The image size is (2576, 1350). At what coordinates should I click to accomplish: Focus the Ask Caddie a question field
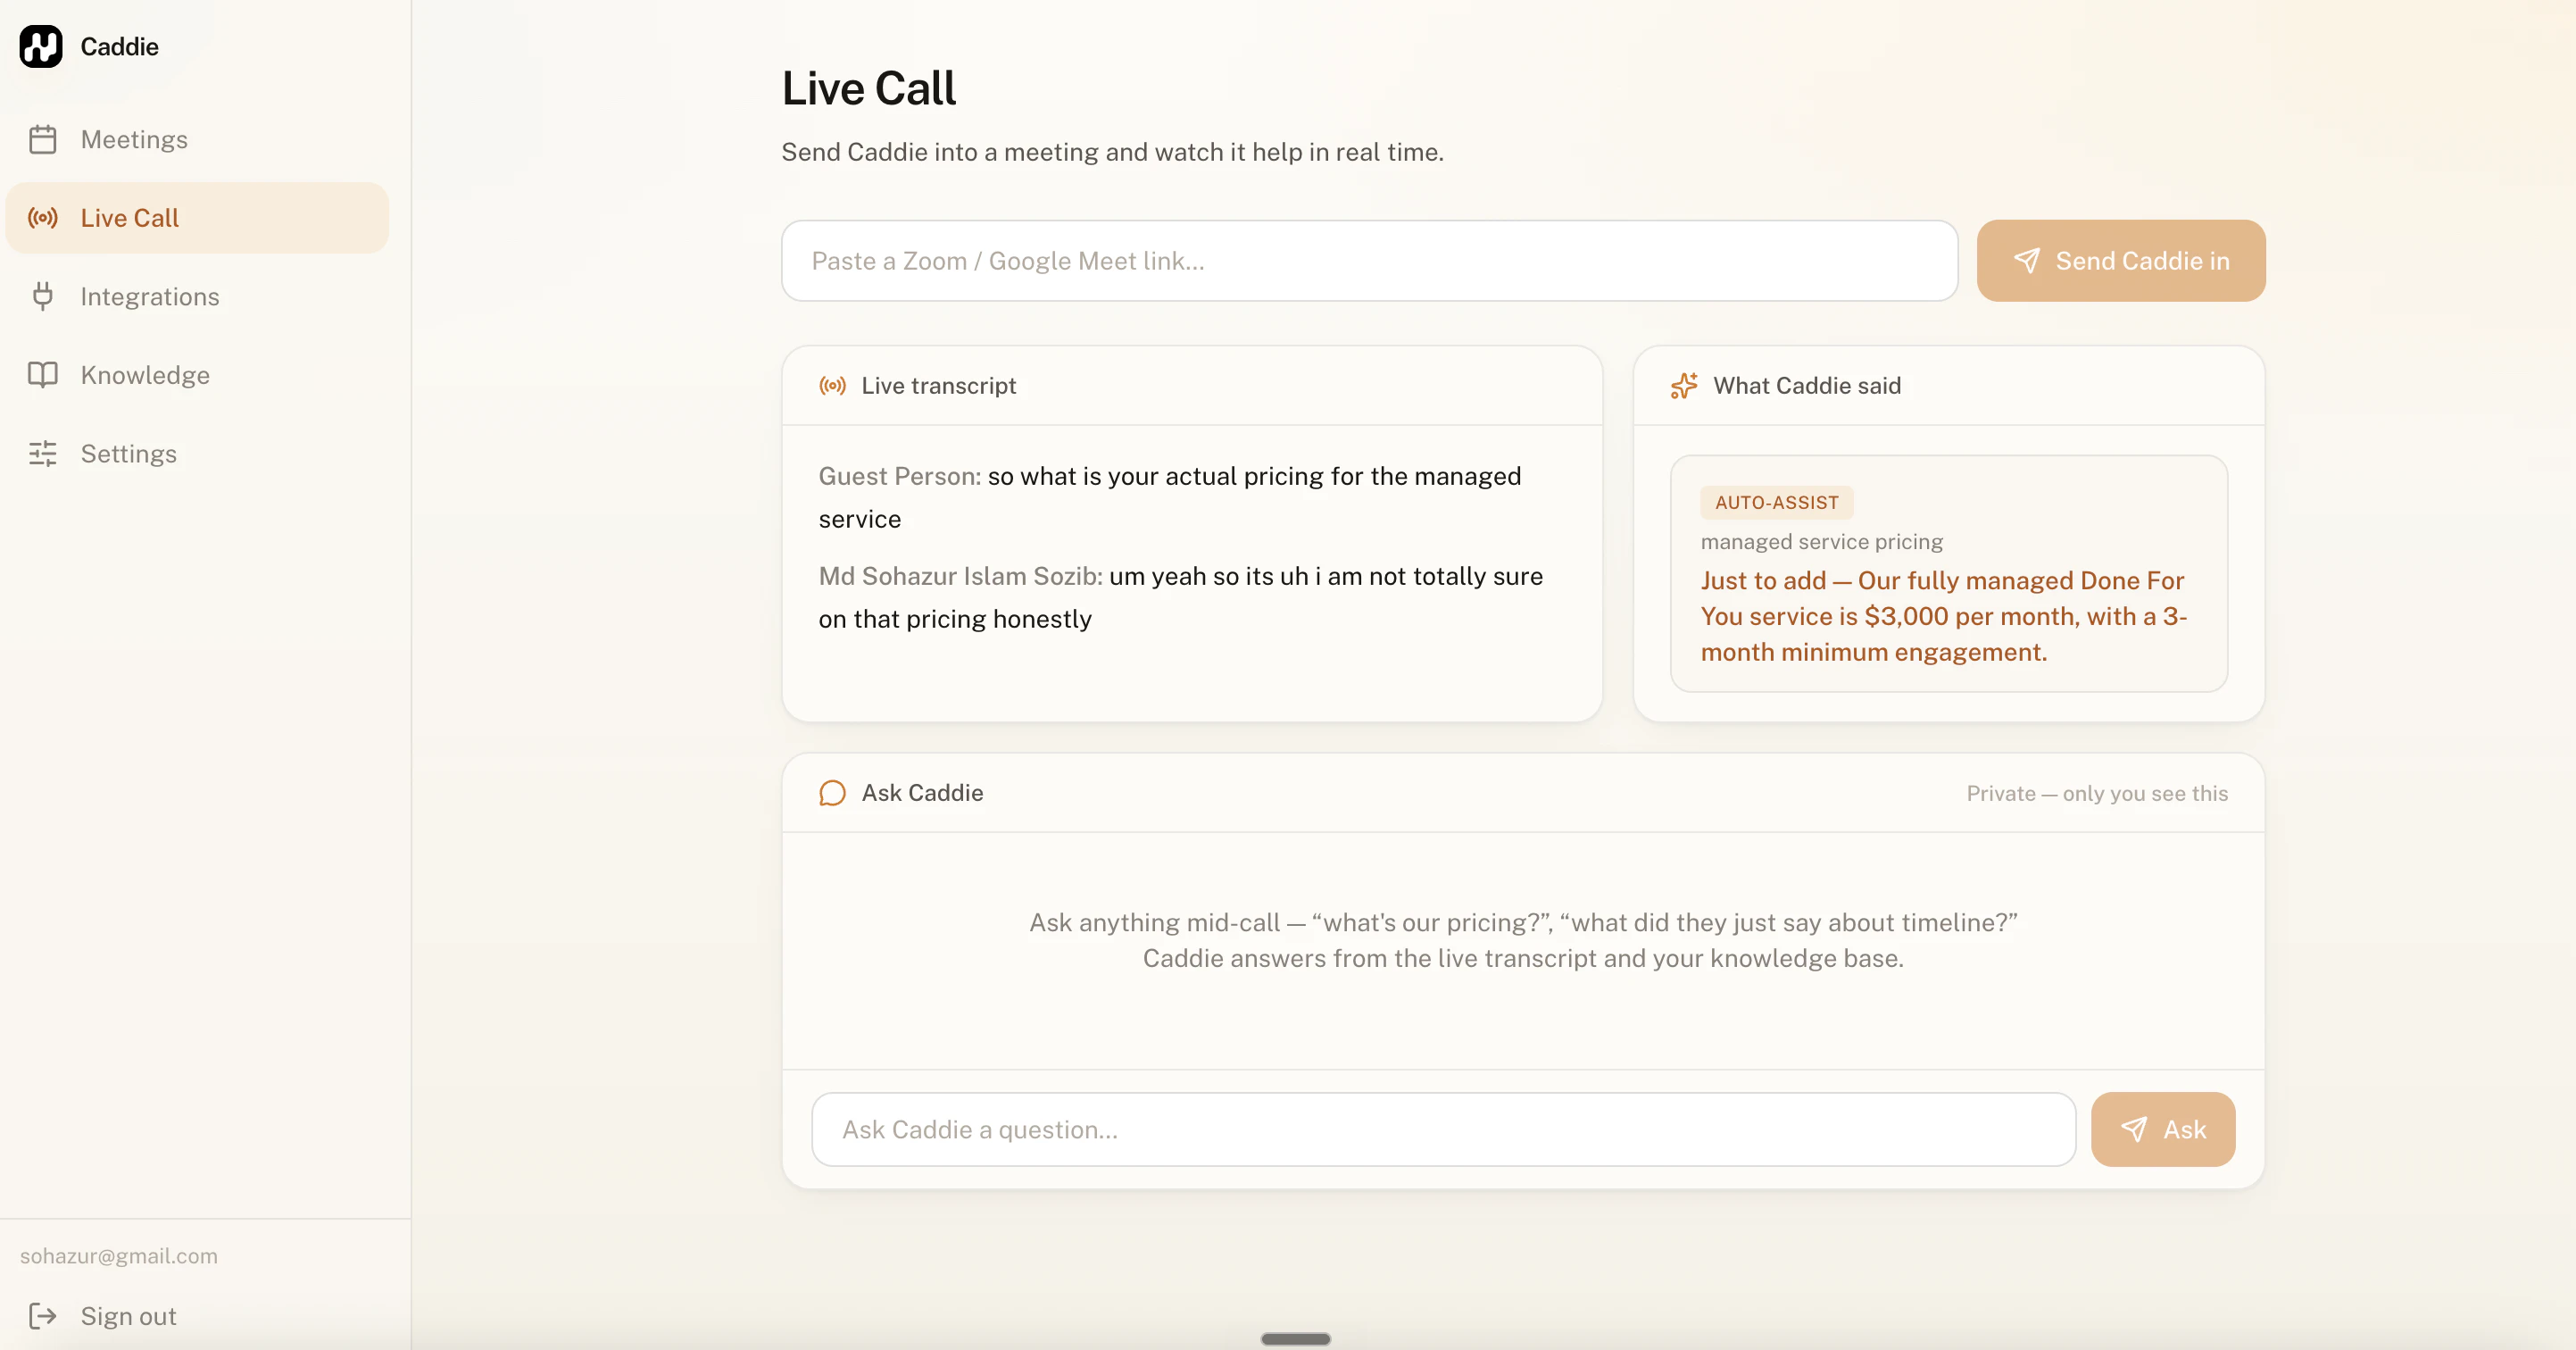click(x=1443, y=1130)
